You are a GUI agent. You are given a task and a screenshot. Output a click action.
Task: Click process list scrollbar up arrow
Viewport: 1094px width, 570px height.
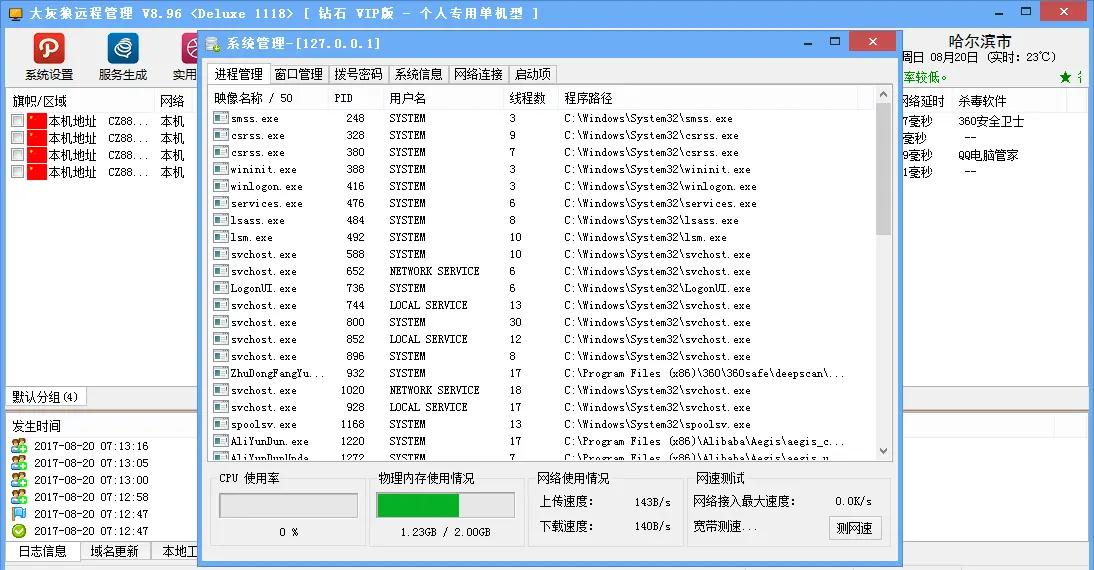[883, 94]
